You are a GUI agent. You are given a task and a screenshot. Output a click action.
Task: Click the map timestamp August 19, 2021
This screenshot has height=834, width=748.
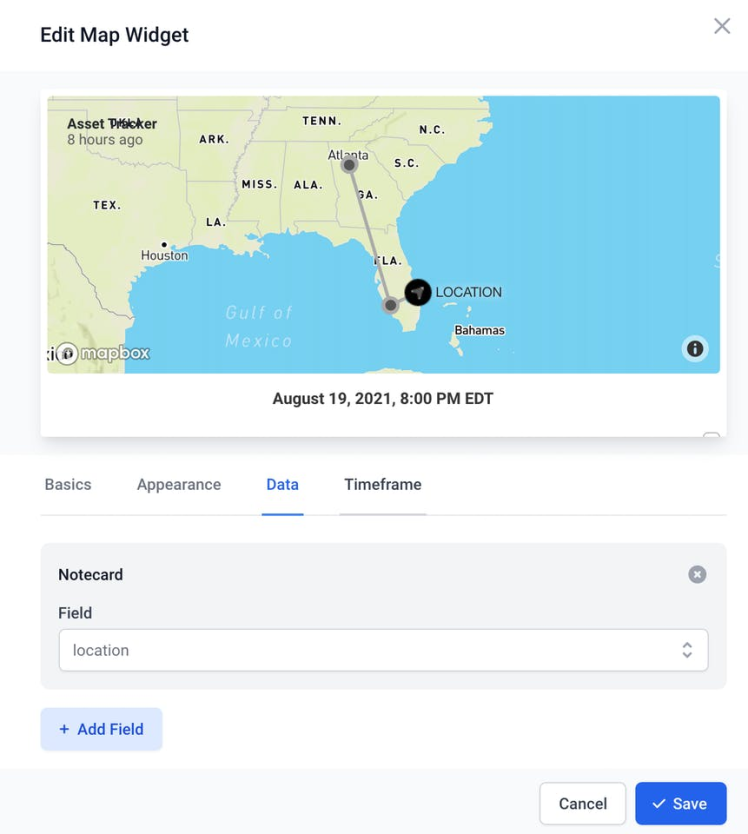coord(383,399)
